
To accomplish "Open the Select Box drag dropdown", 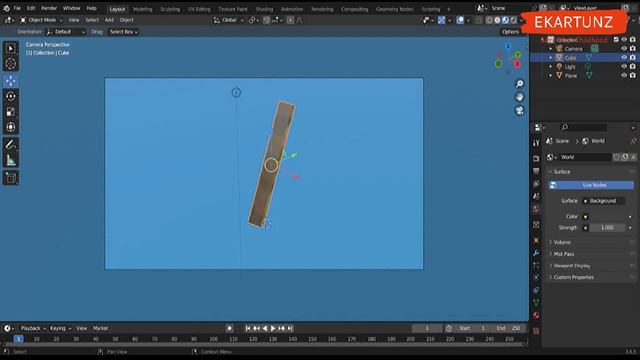I will [123, 32].
